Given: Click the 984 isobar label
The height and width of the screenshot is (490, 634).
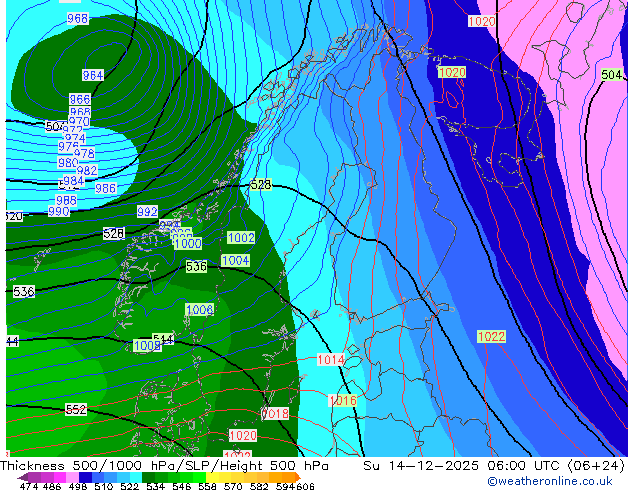Looking at the screenshot, I should (x=74, y=180).
